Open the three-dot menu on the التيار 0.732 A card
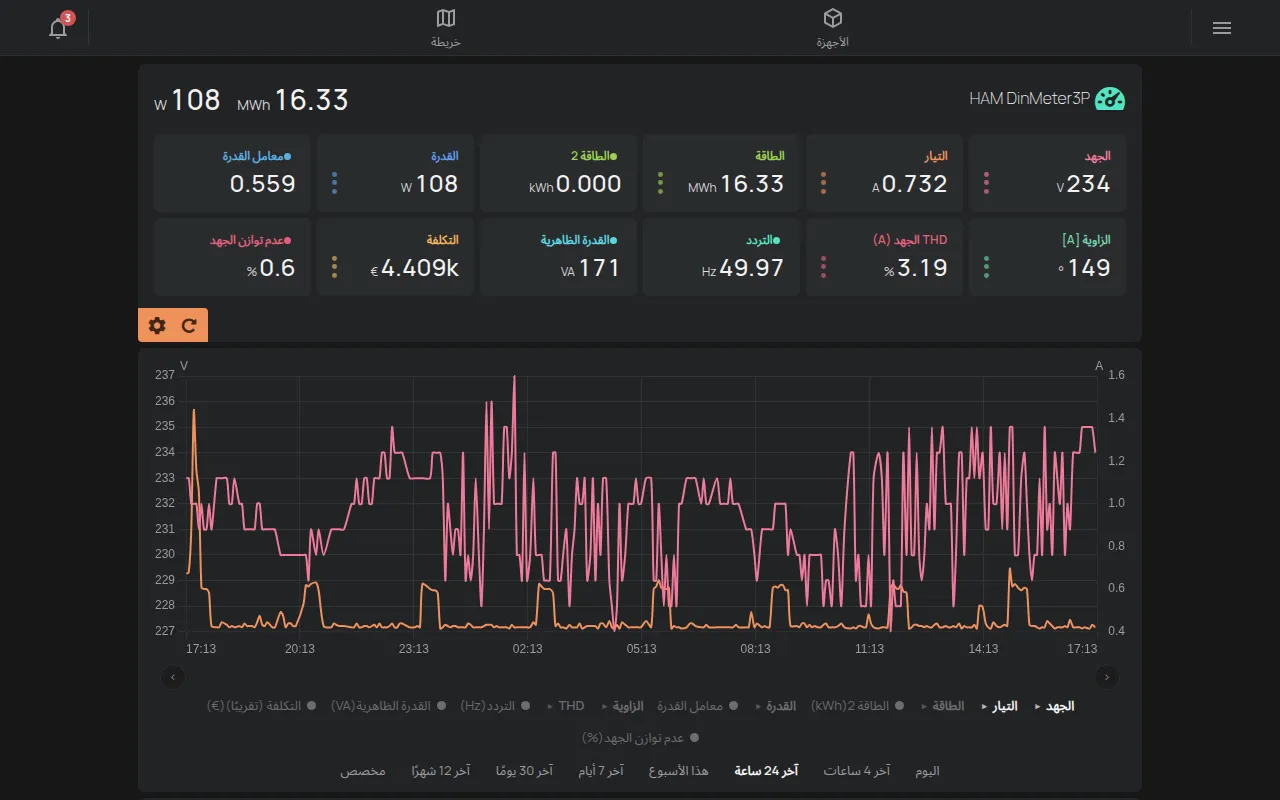 [x=824, y=183]
